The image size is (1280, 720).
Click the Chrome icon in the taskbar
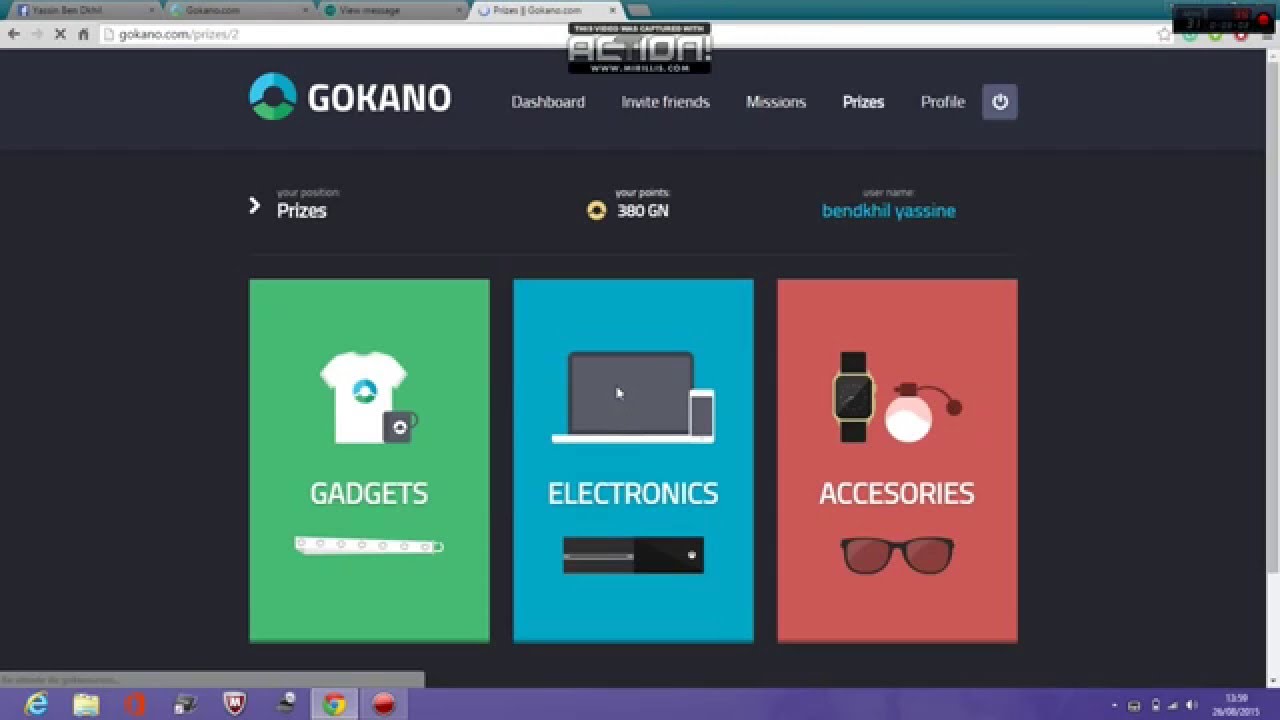click(x=334, y=704)
